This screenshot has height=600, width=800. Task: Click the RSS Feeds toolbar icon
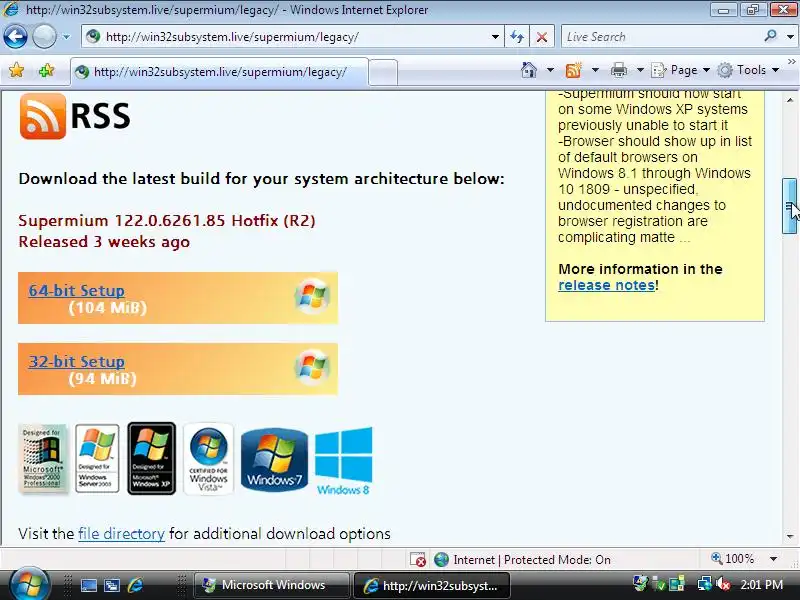573,70
